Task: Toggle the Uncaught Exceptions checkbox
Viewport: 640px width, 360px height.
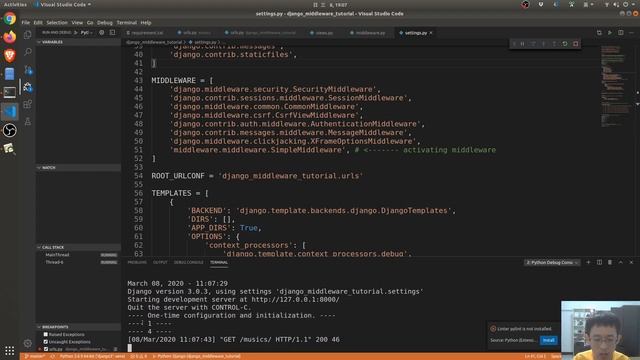Action: pyautogui.click(x=46, y=342)
